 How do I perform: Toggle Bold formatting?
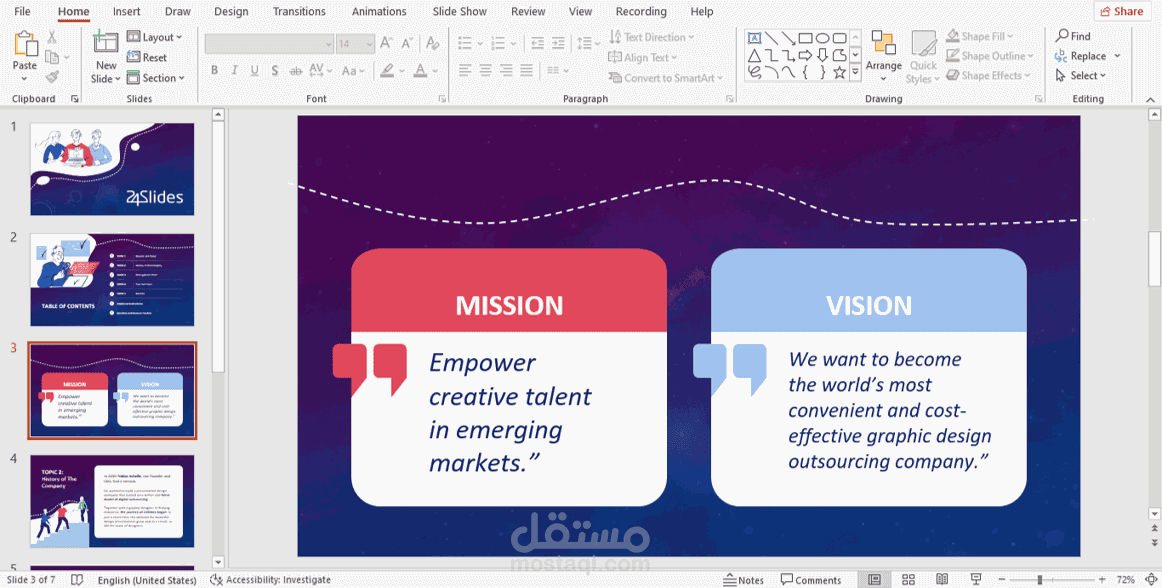coord(214,70)
